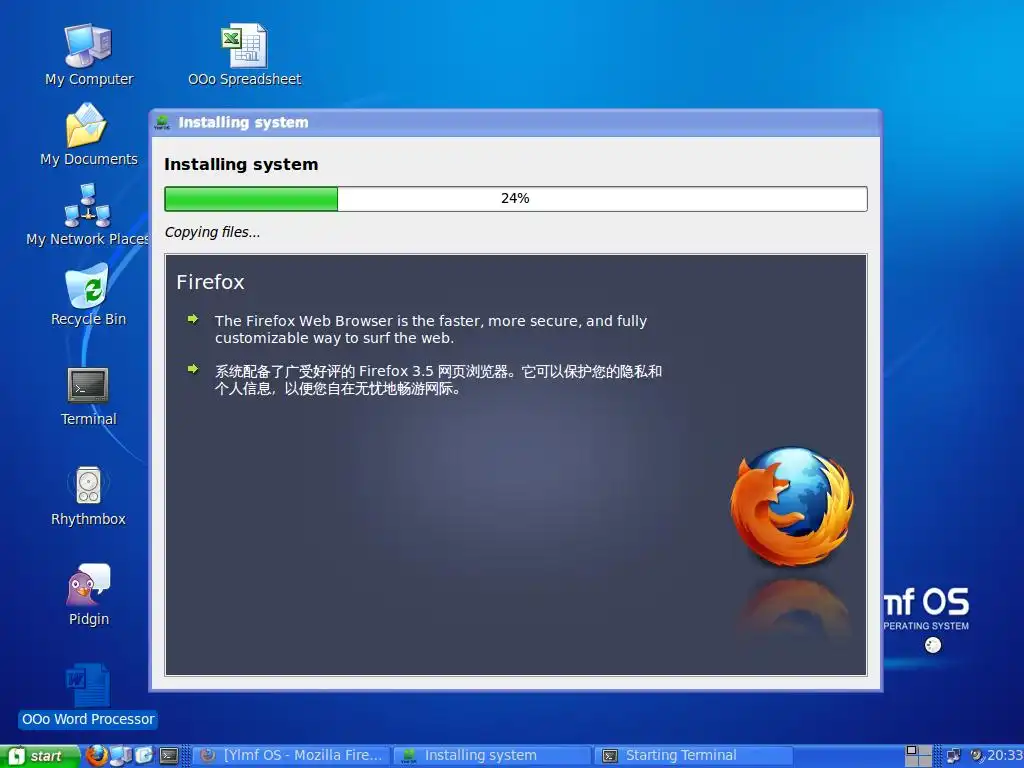Click the computer icon in quick launch

coord(121,756)
